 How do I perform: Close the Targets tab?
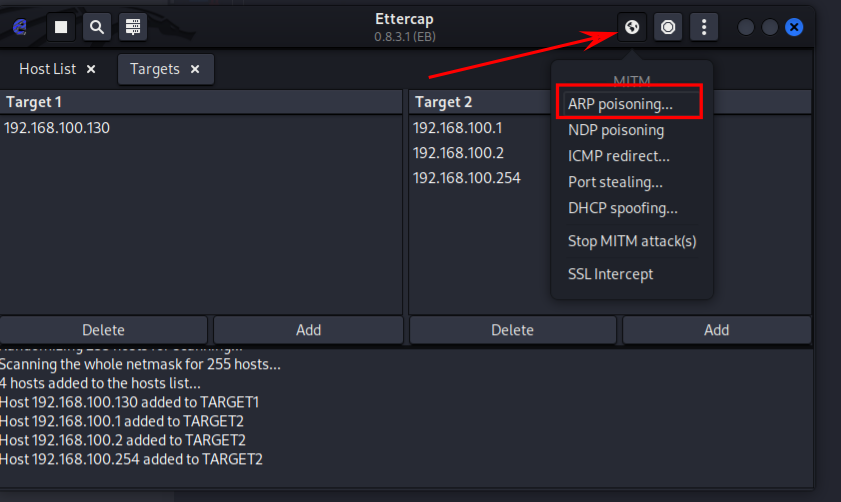coord(195,69)
